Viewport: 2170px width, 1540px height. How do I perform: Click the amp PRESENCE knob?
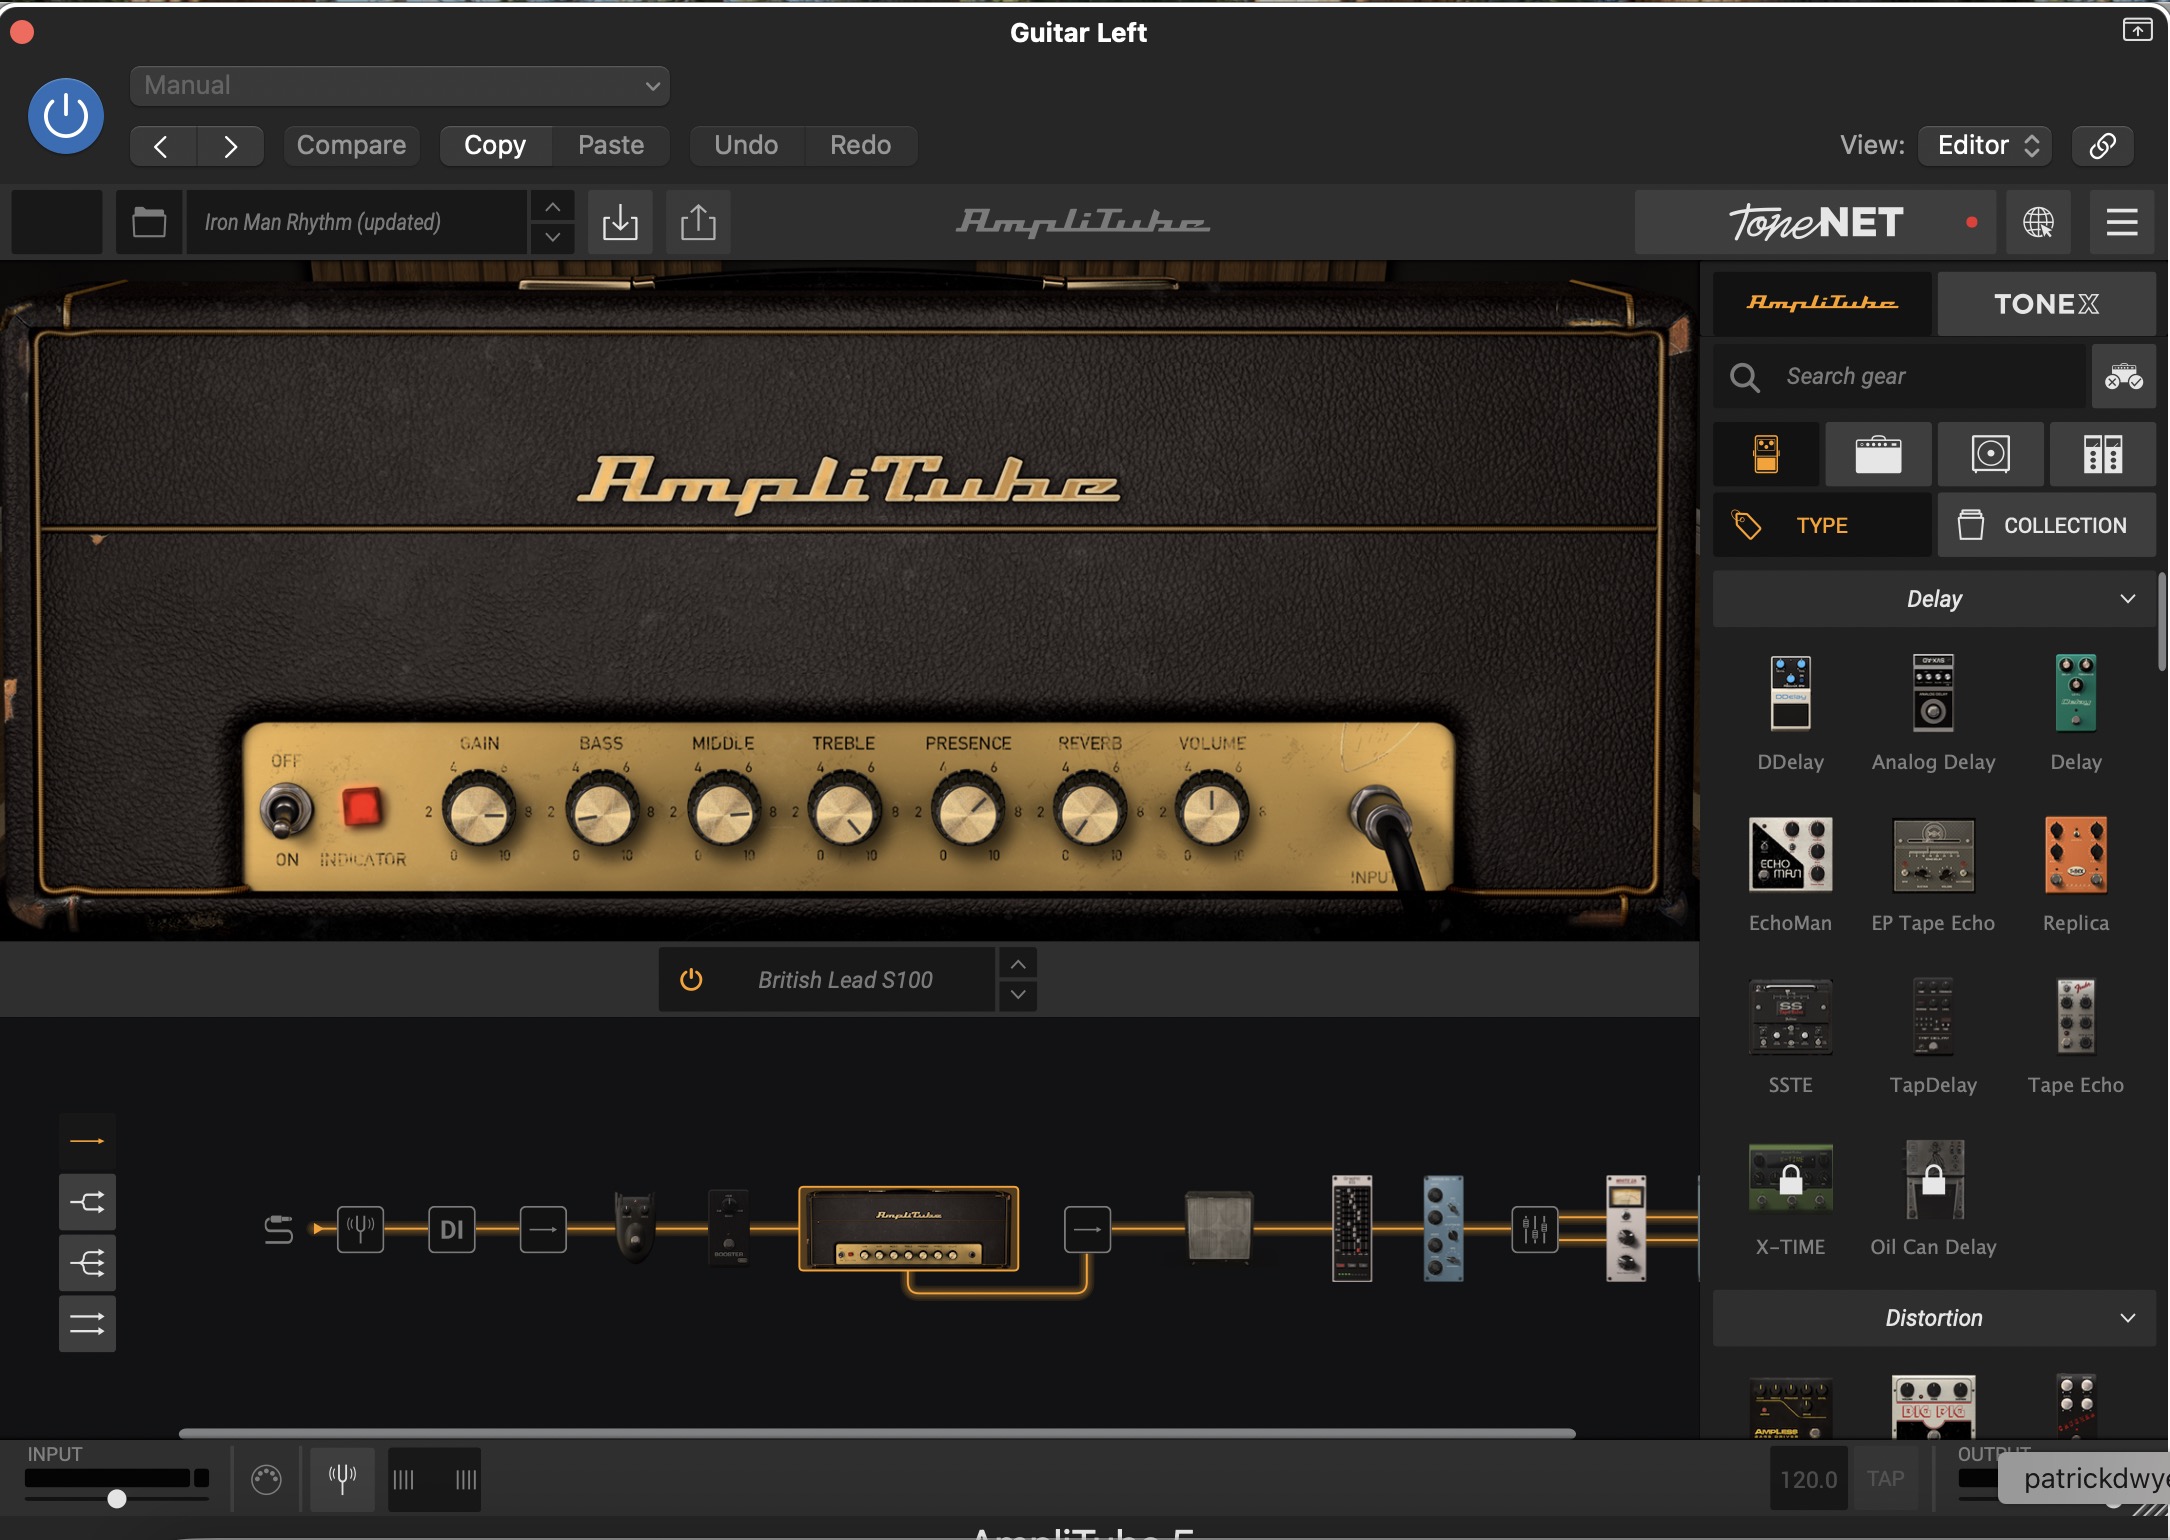[x=968, y=811]
